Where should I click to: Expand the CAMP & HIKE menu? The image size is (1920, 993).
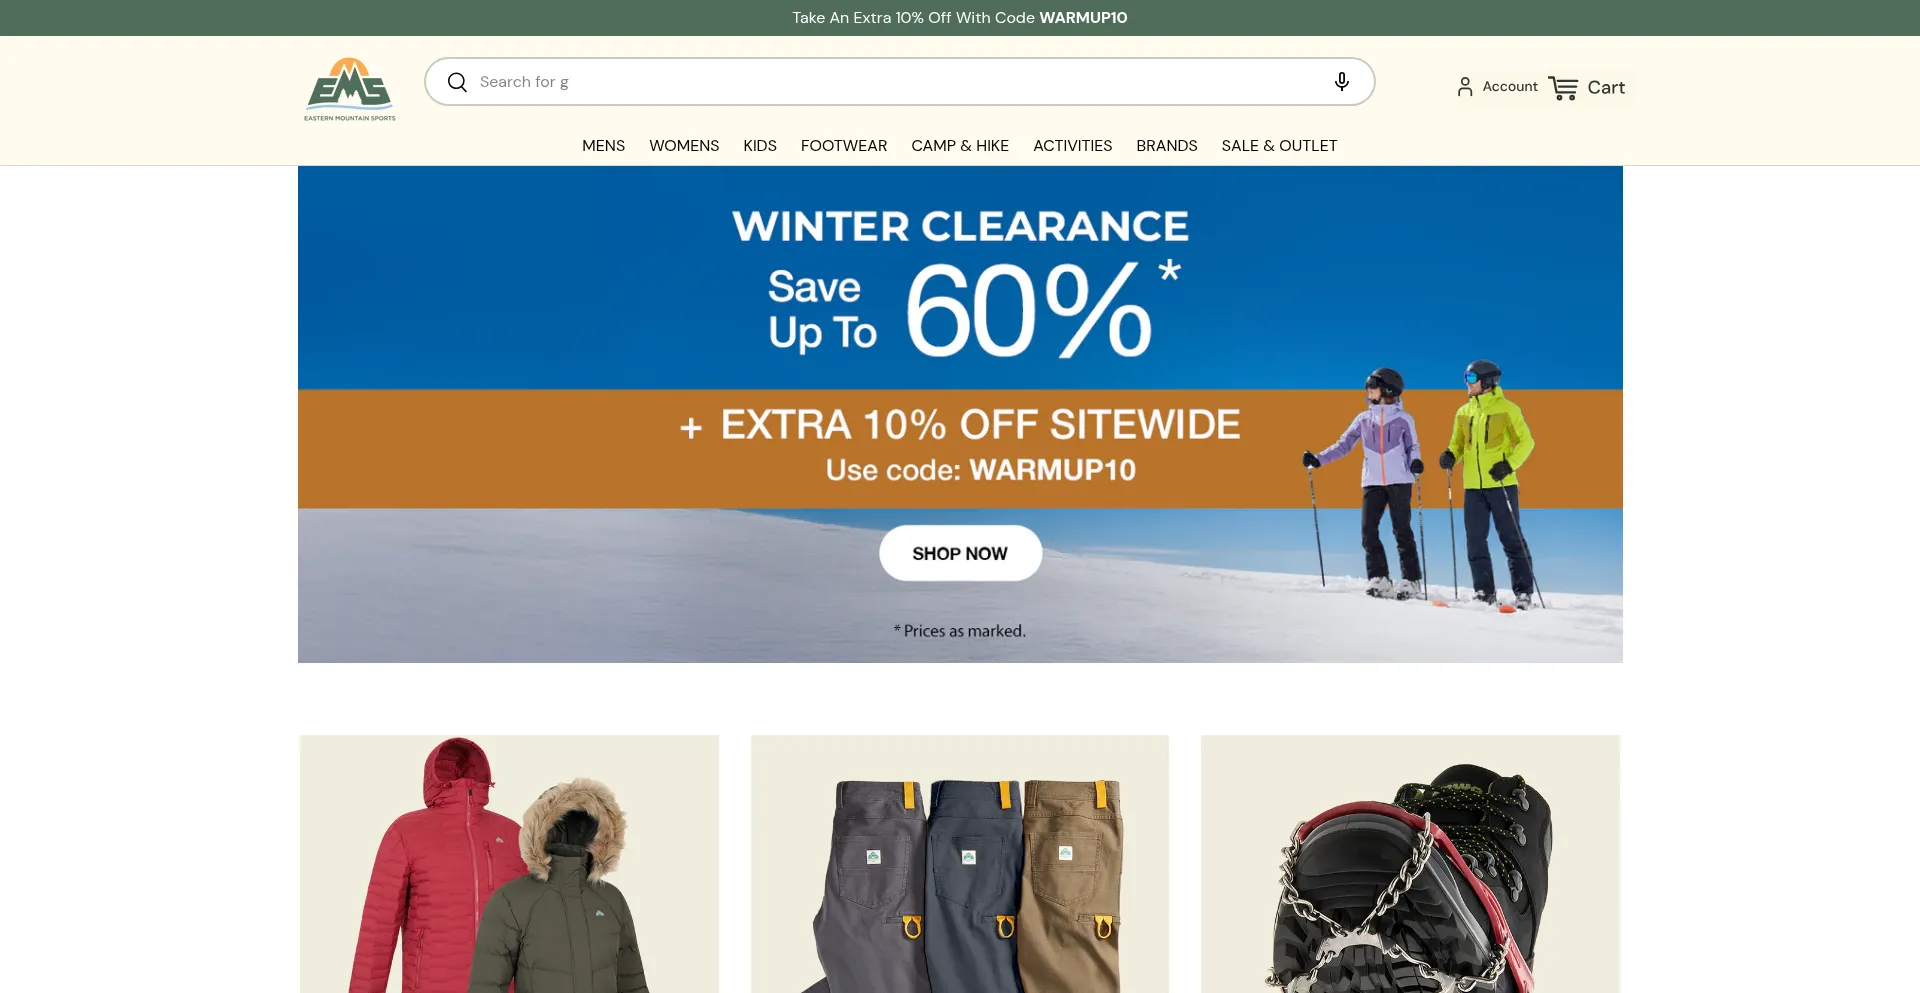point(960,146)
